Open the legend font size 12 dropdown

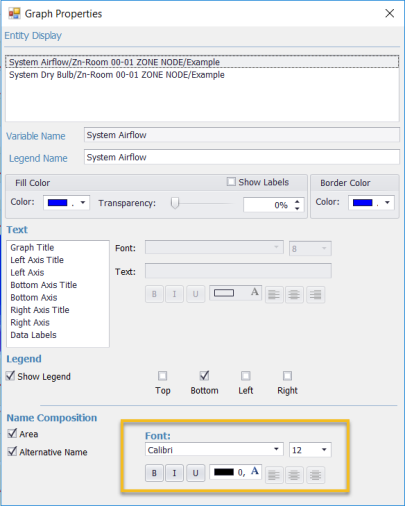pyautogui.click(x=324, y=450)
